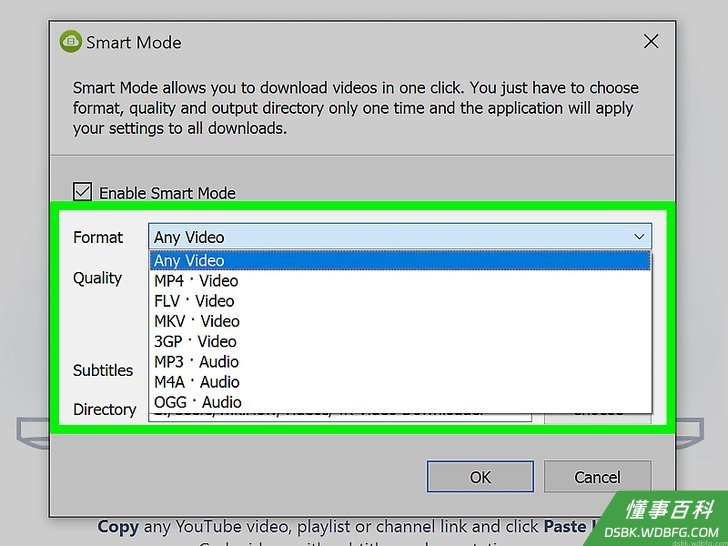Select Any Video from format list
The image size is (728, 546).
click(x=400, y=260)
